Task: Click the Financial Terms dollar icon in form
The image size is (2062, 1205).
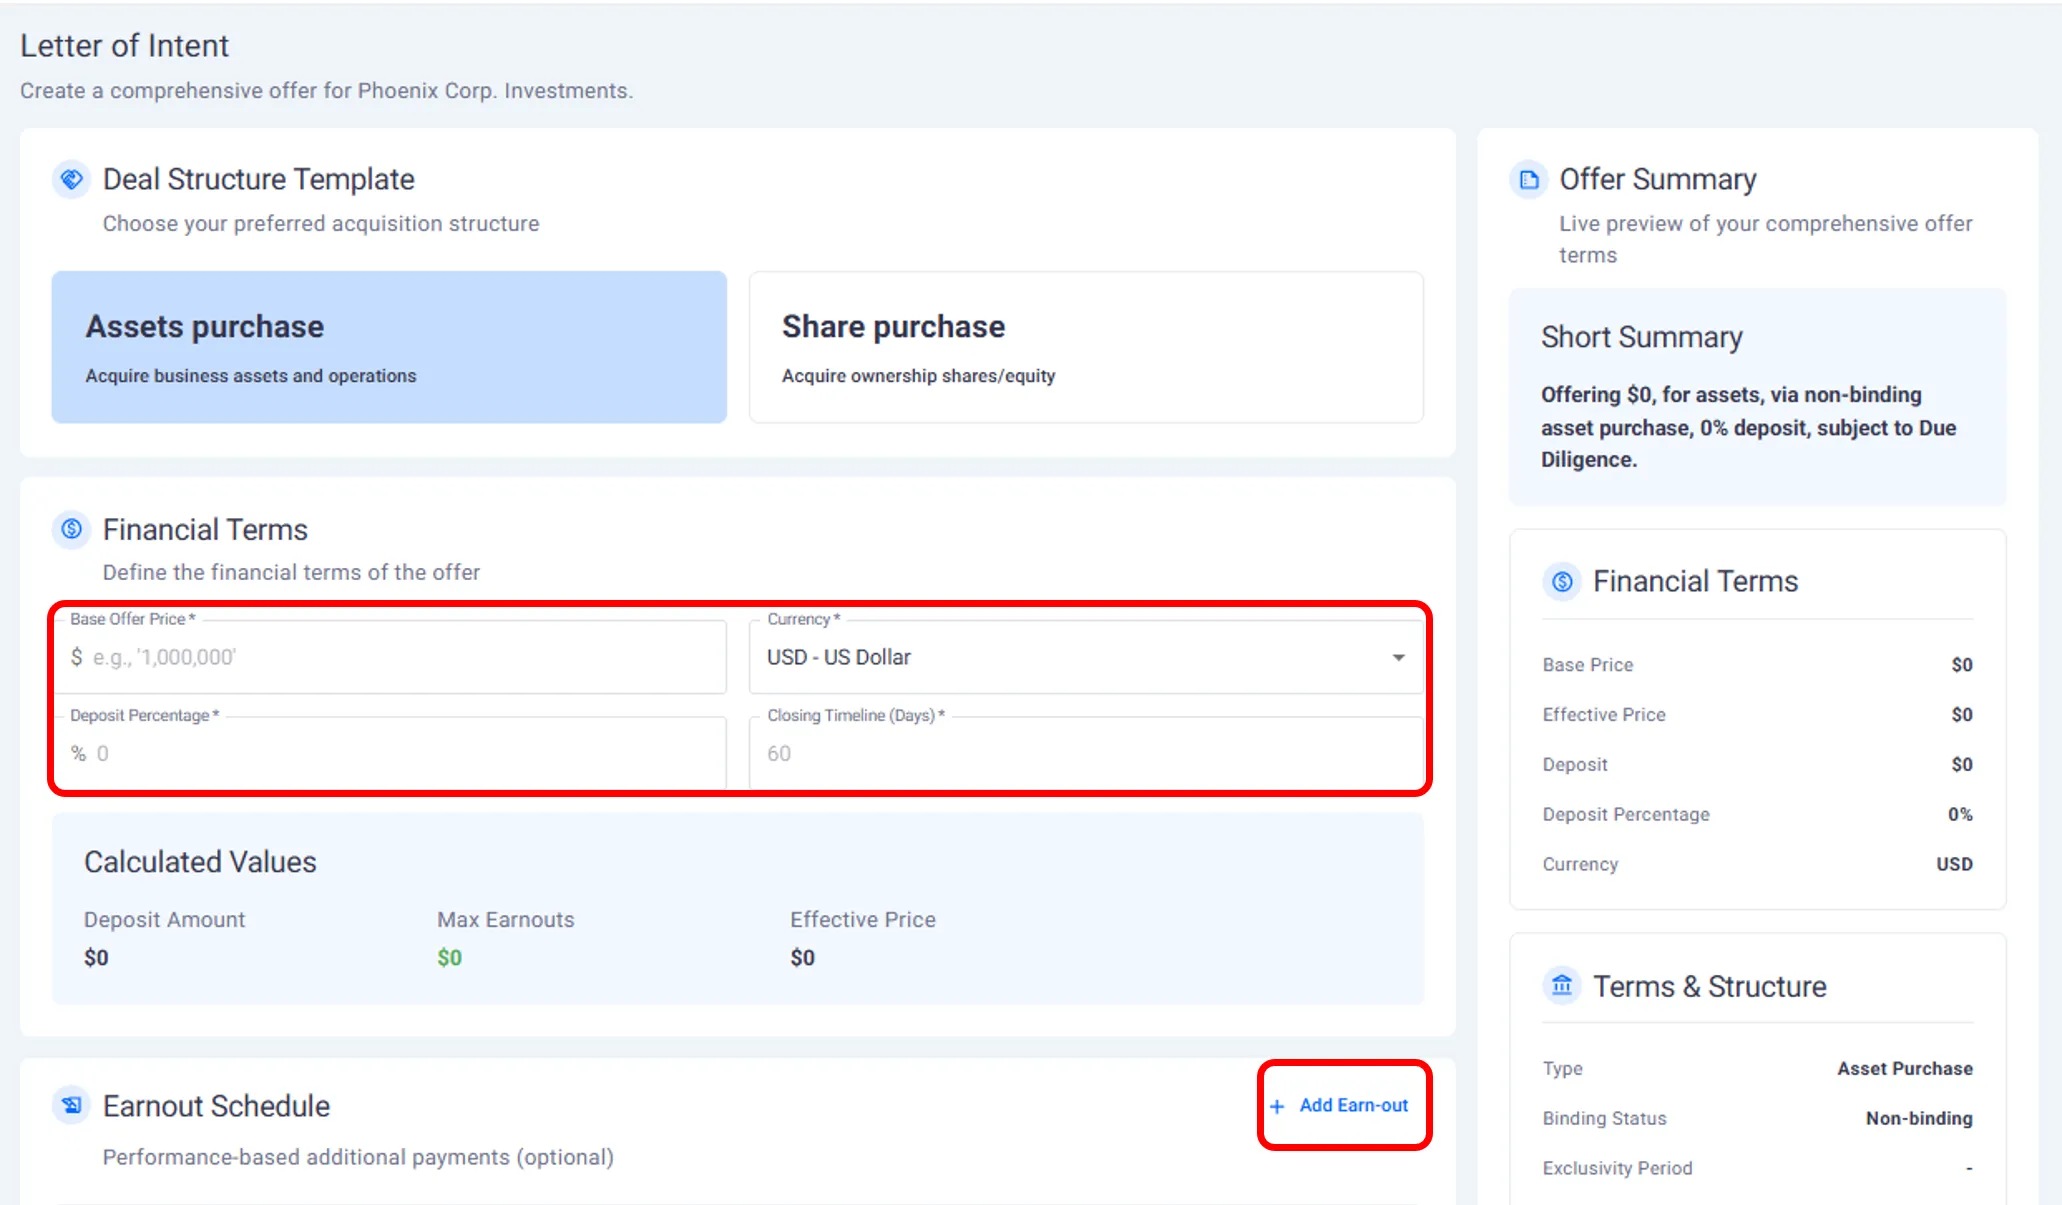Action: pos(71,529)
